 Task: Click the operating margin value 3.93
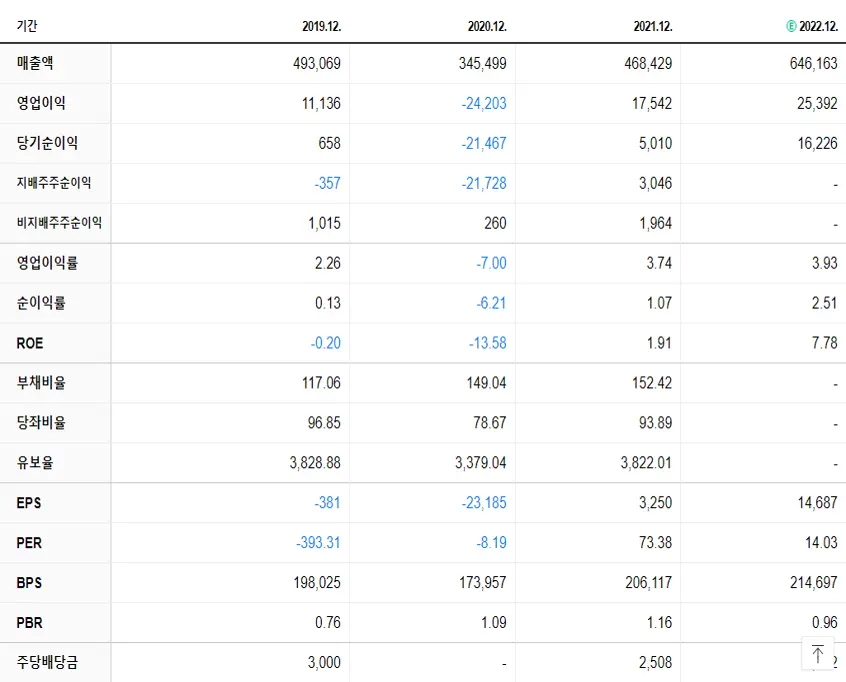825,263
